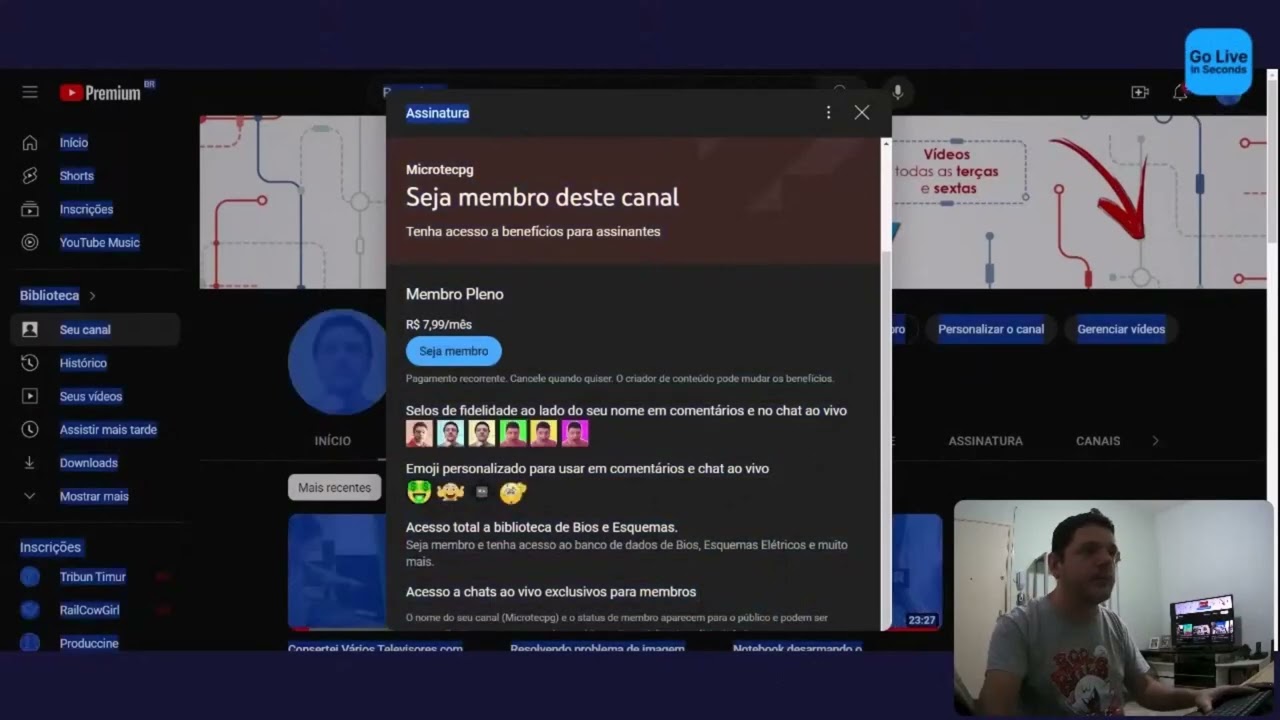Image resolution: width=1280 pixels, height=720 pixels.
Task: Click the Membro Pleno tier title
Action: (x=455, y=294)
